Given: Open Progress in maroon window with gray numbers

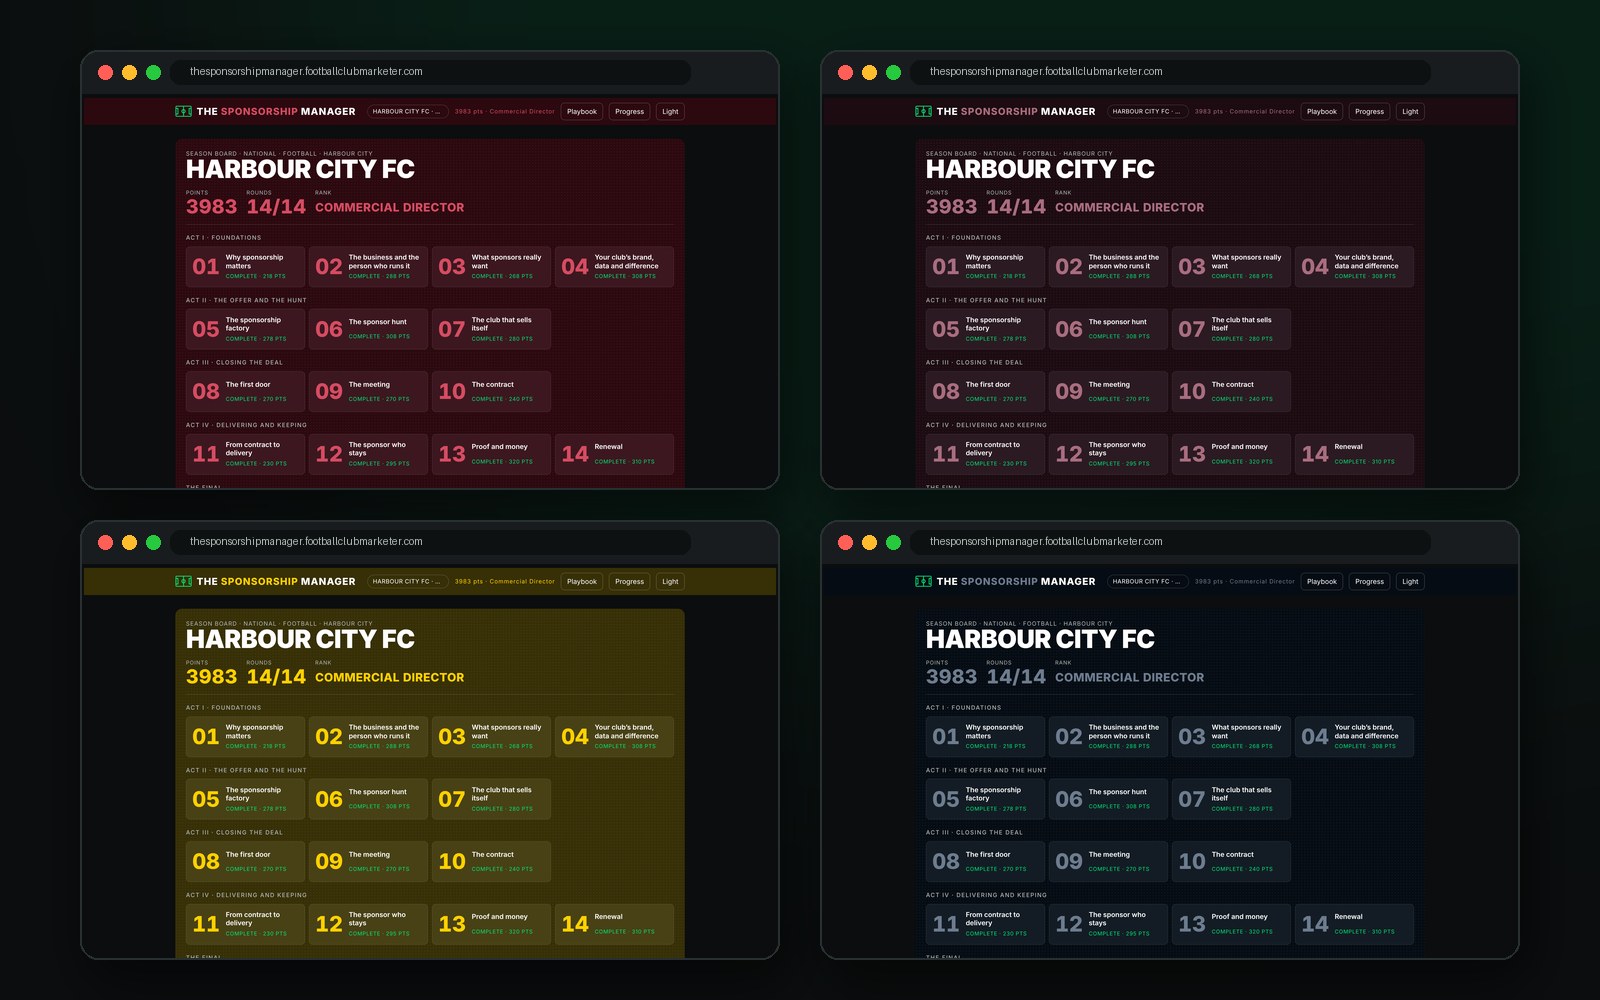Looking at the screenshot, I should pyautogui.click(x=1370, y=111).
